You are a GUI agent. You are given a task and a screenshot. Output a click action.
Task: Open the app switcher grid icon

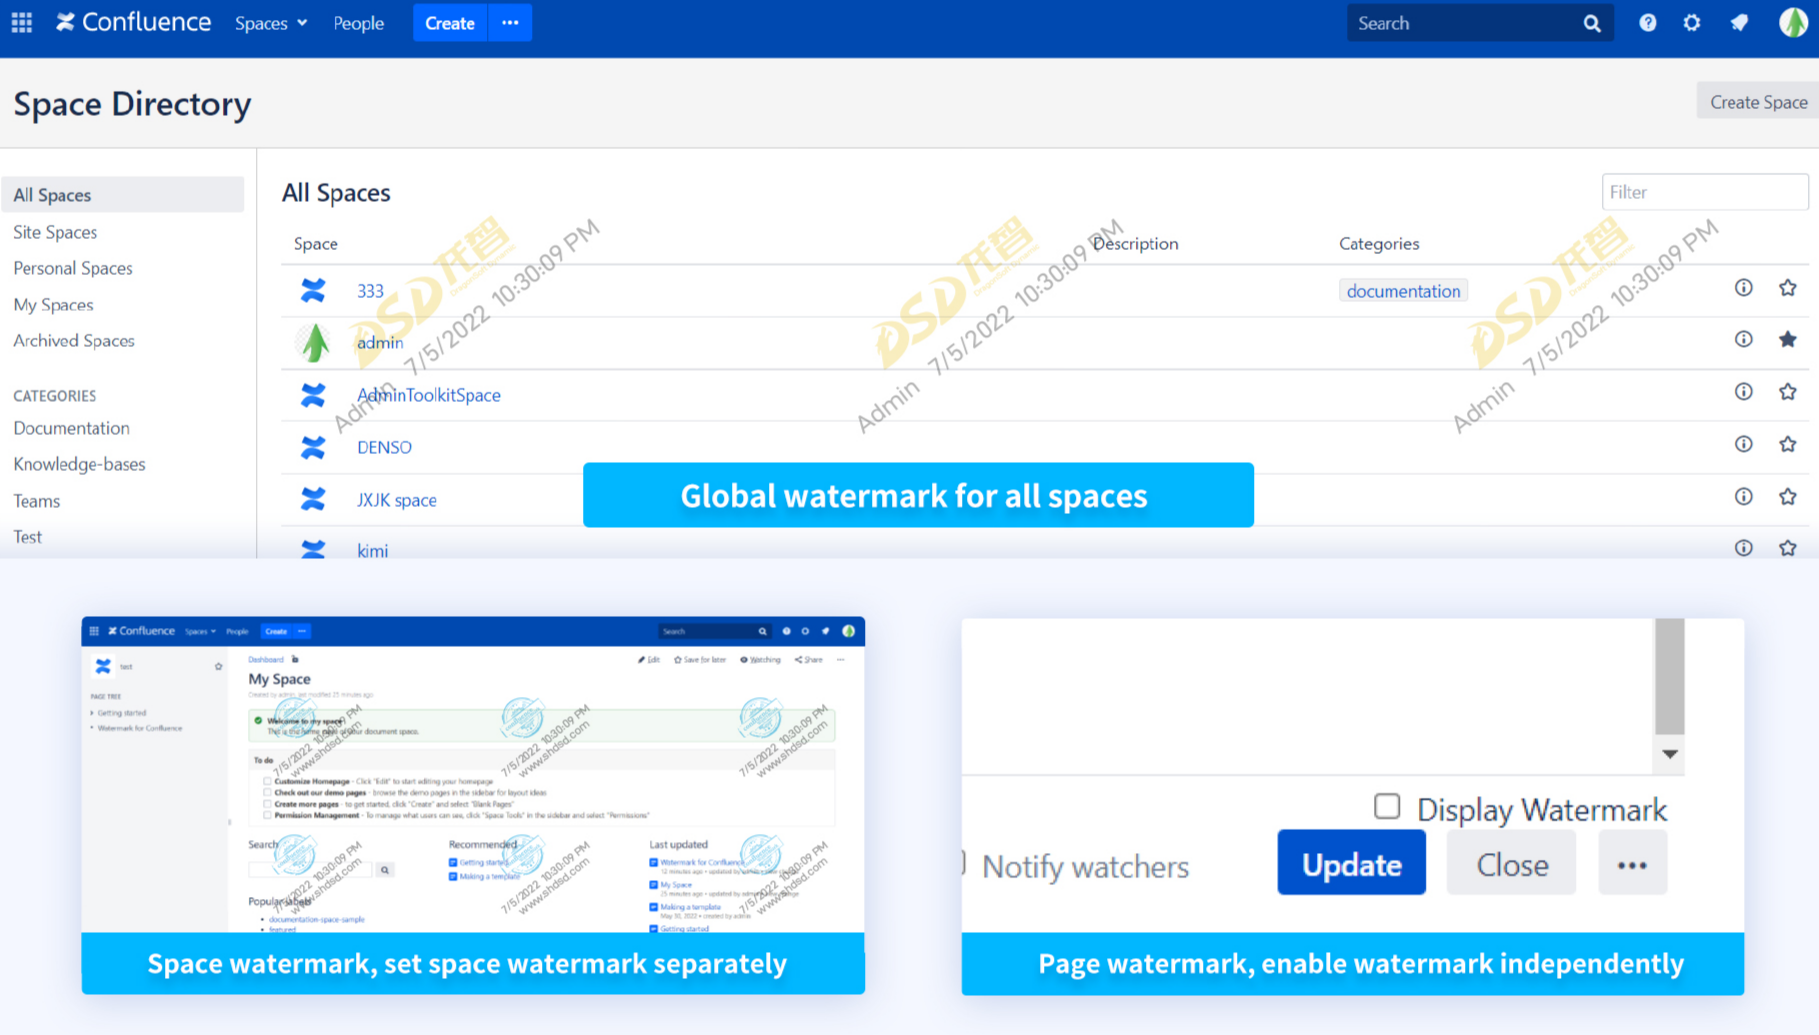(x=22, y=22)
